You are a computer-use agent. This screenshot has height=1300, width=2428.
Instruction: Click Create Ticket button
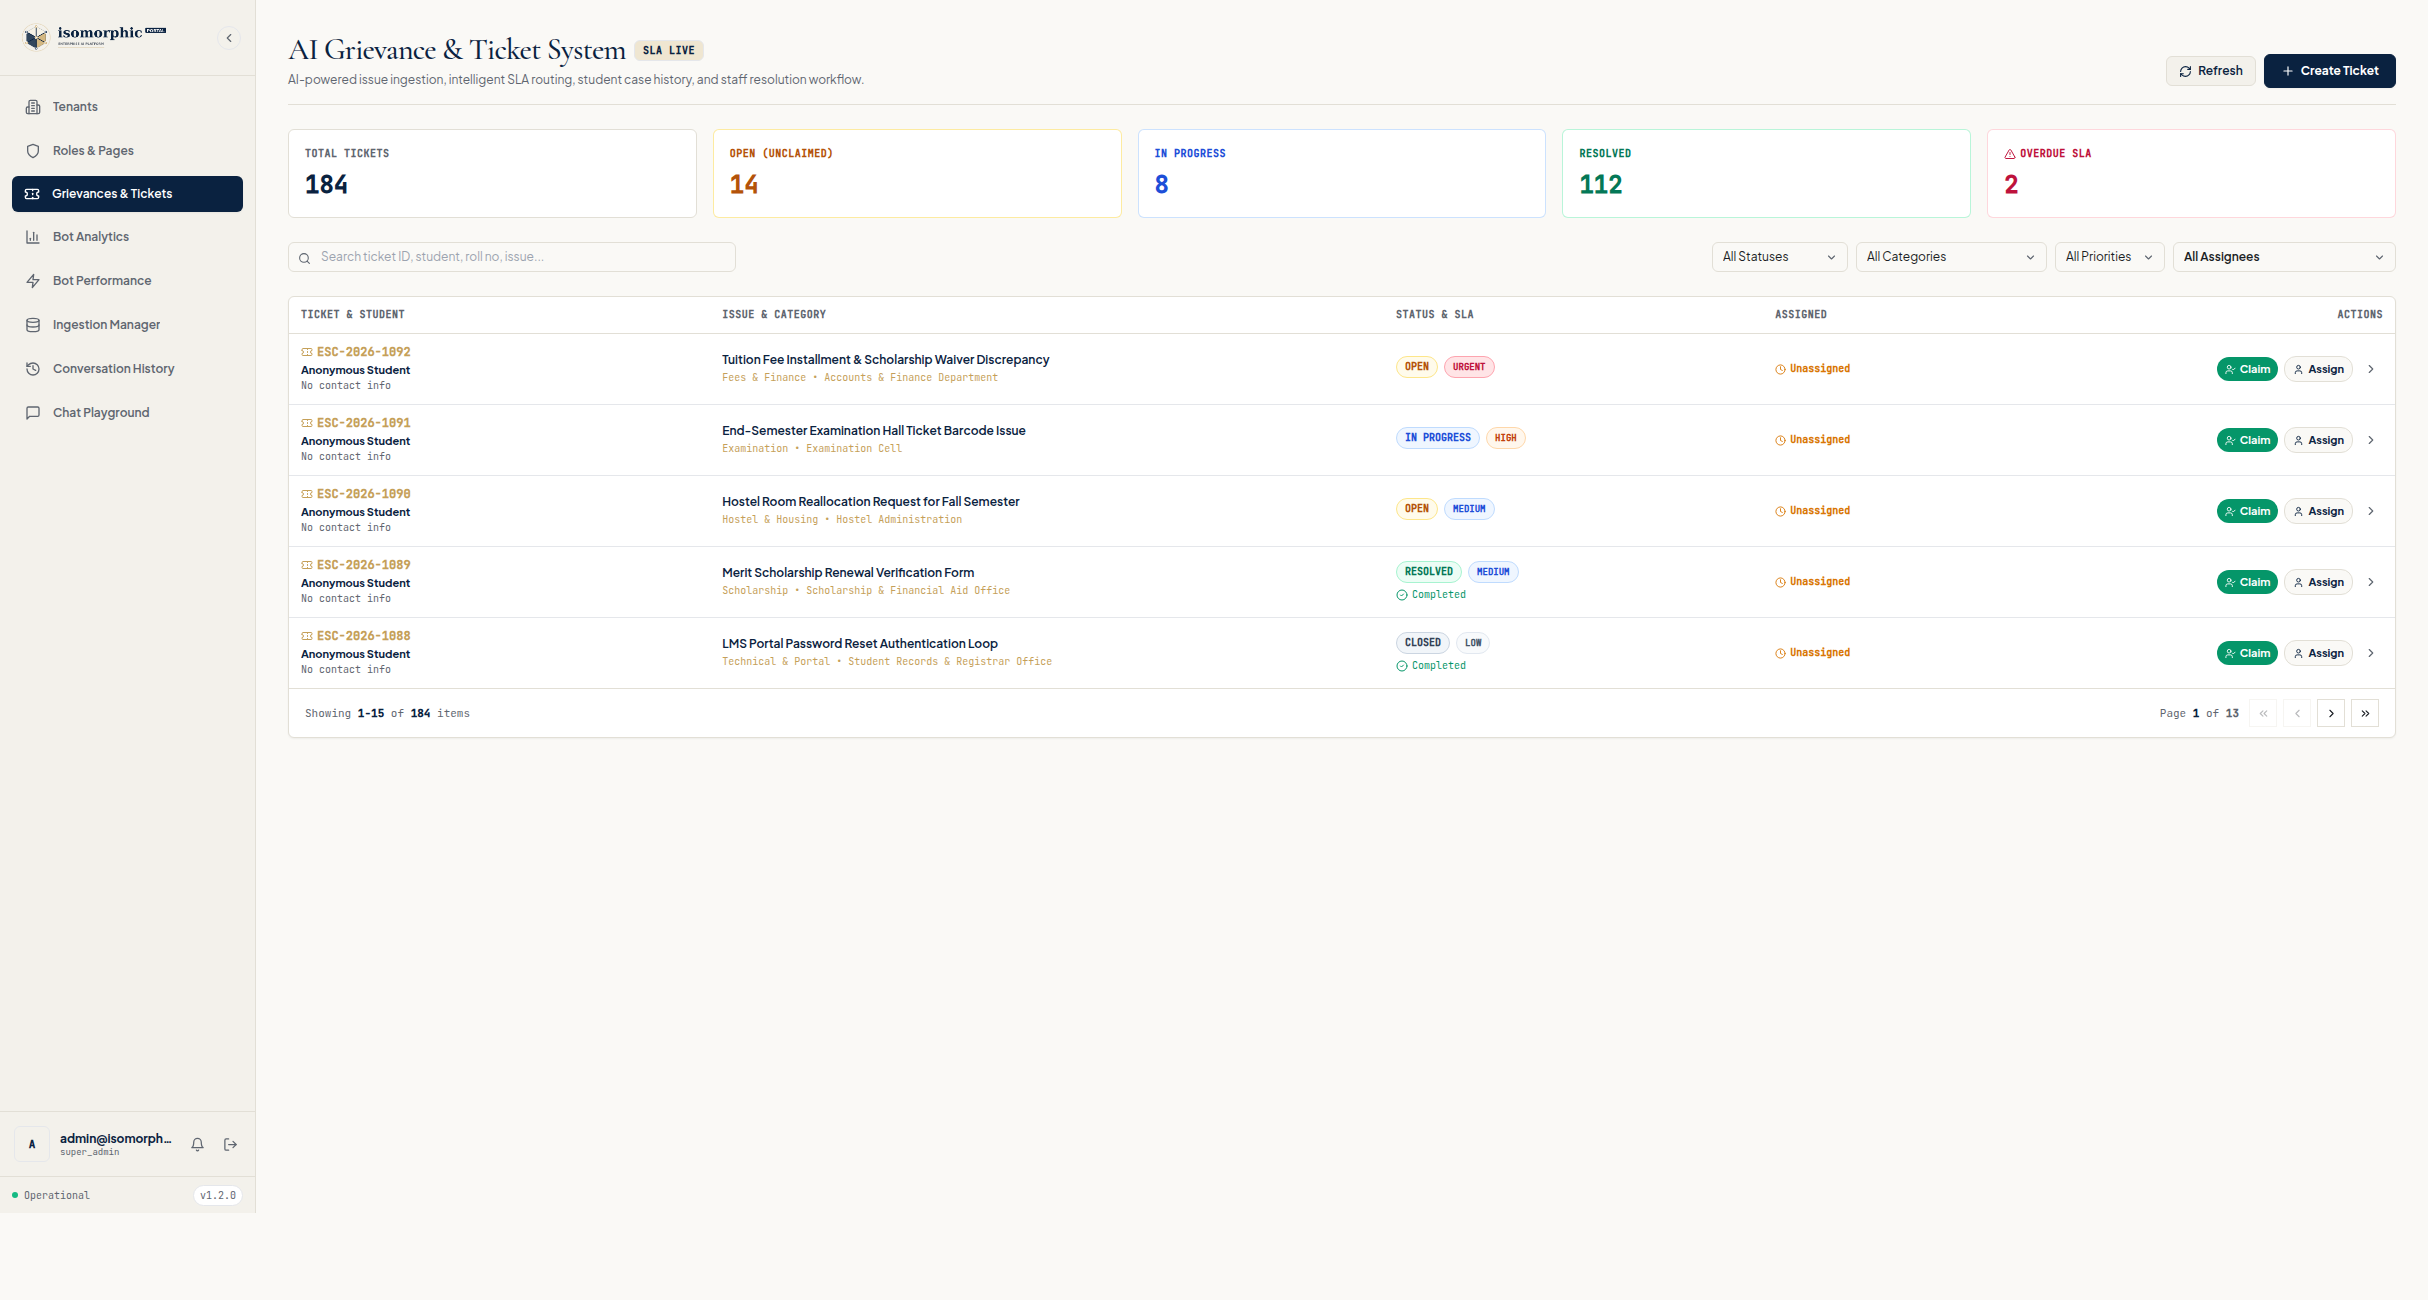tap(2329, 71)
